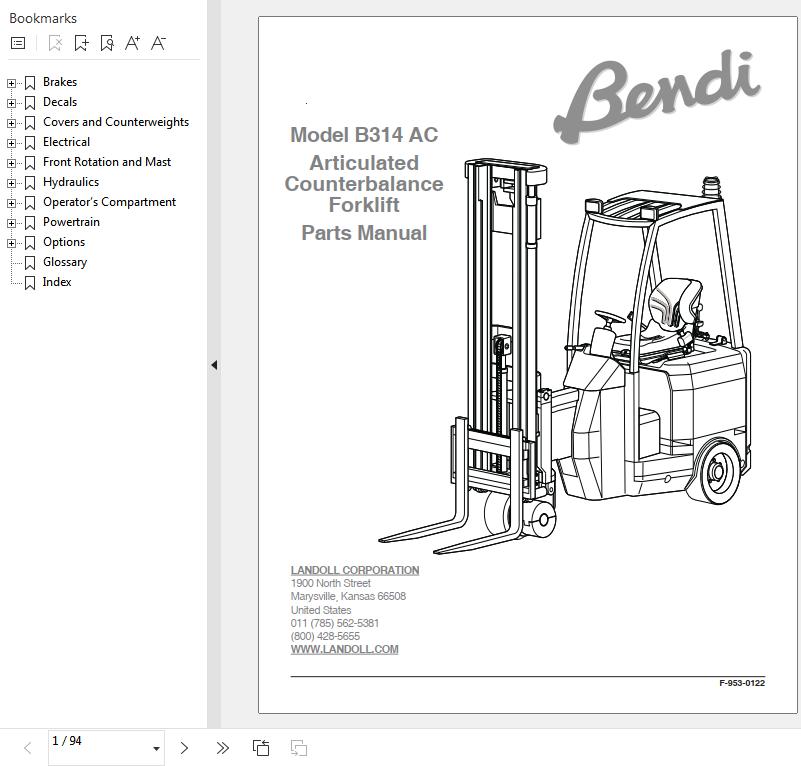Go to the Powertrain section
This screenshot has height=766, width=801.
click(71, 222)
